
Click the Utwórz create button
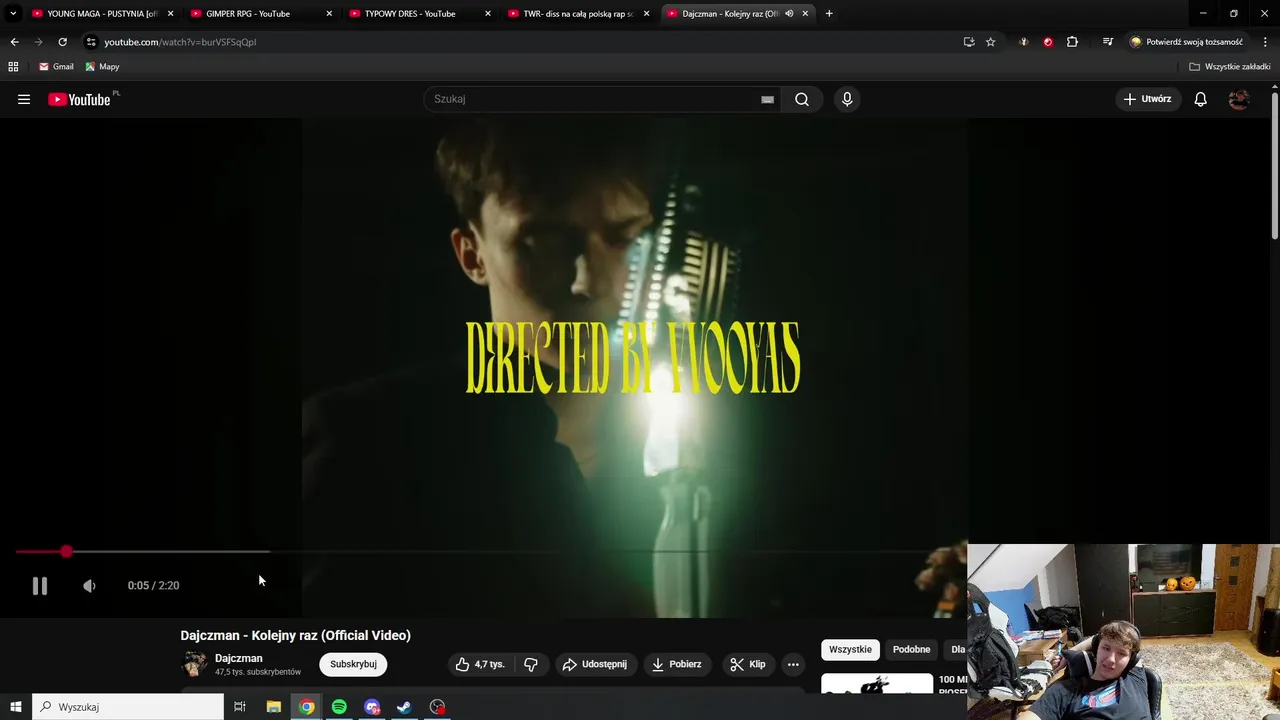click(x=1148, y=99)
